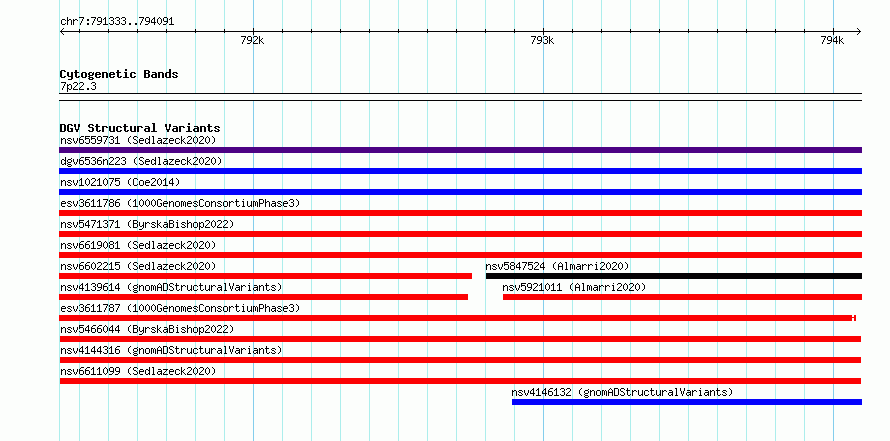Select the red nsv4139614 variant bar
Screen dimensions: 890x441
tap(264, 297)
